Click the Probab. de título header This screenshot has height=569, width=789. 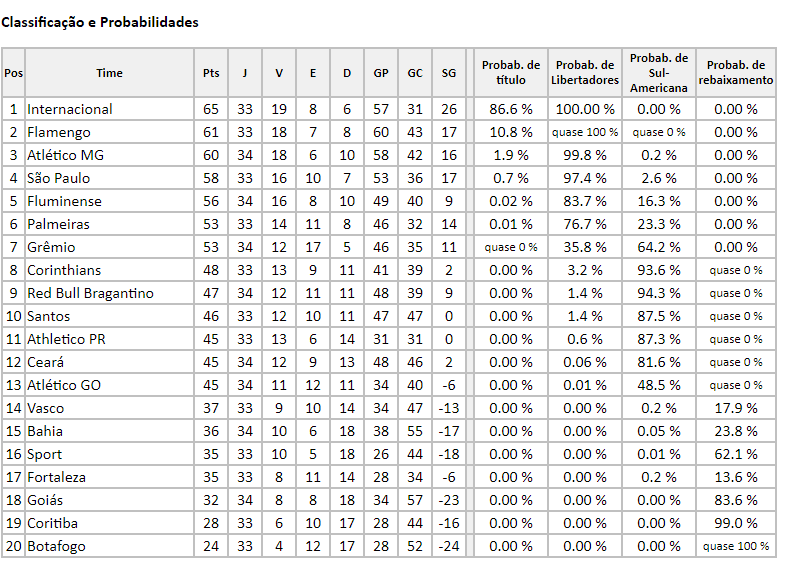pyautogui.click(x=511, y=73)
